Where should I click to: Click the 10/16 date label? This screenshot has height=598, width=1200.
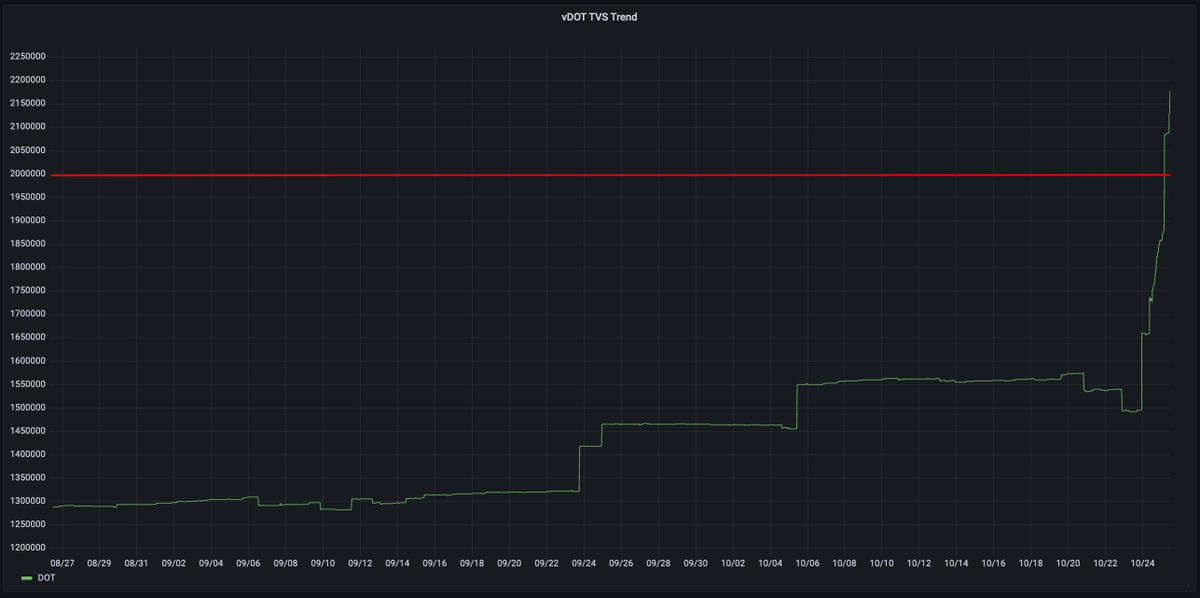994,563
